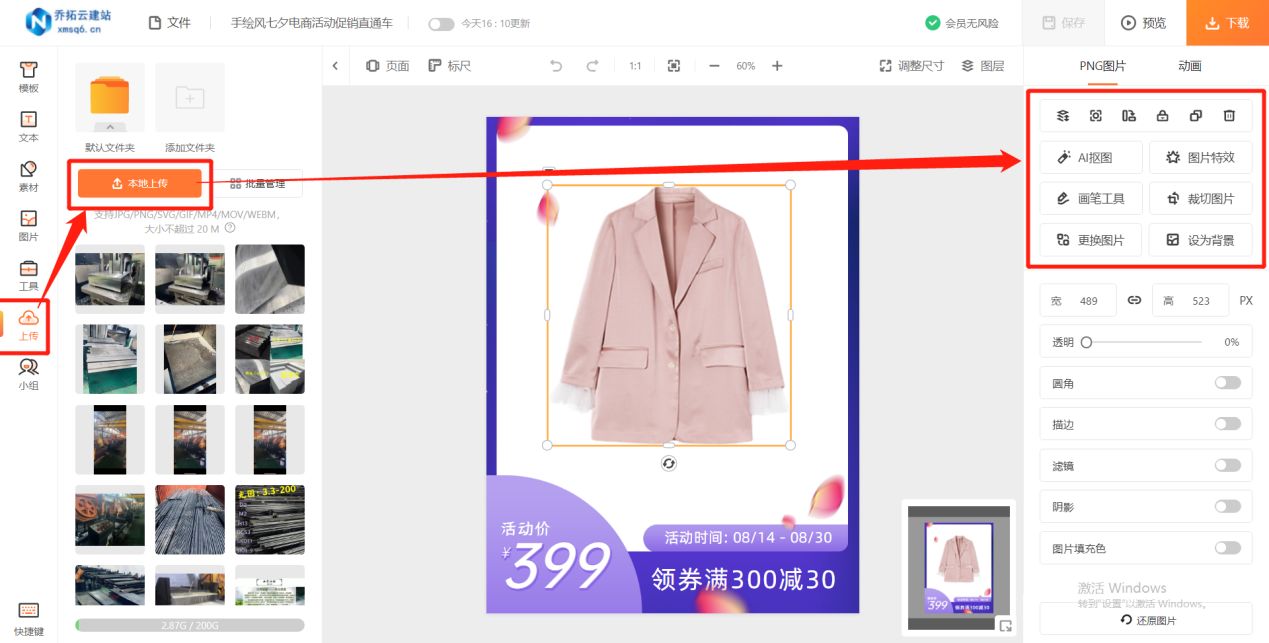This screenshot has width=1269, height=643.
Task: Enable the 圆角 rounded corners toggle
Action: click(1229, 382)
